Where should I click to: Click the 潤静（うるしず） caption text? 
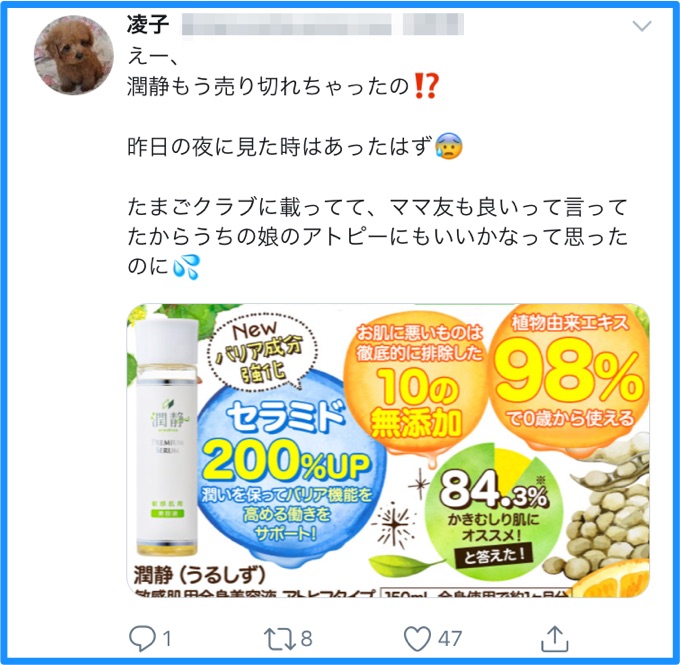click(x=199, y=575)
